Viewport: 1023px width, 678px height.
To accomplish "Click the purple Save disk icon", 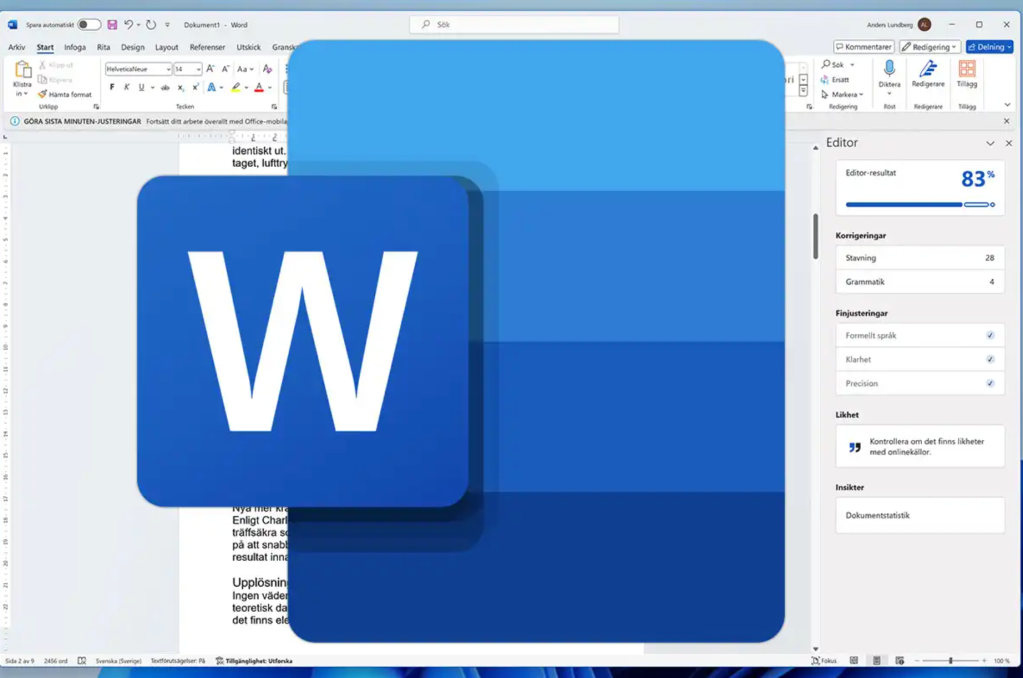I will [x=112, y=25].
